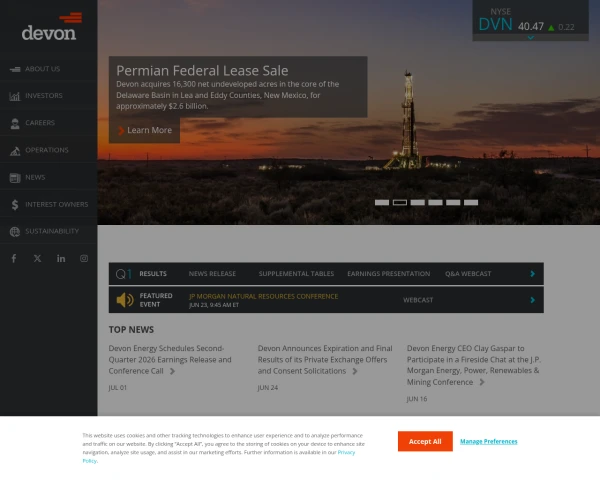Expand the Q1 Results bar arrow
The width and height of the screenshot is (600, 480).
[x=532, y=274]
